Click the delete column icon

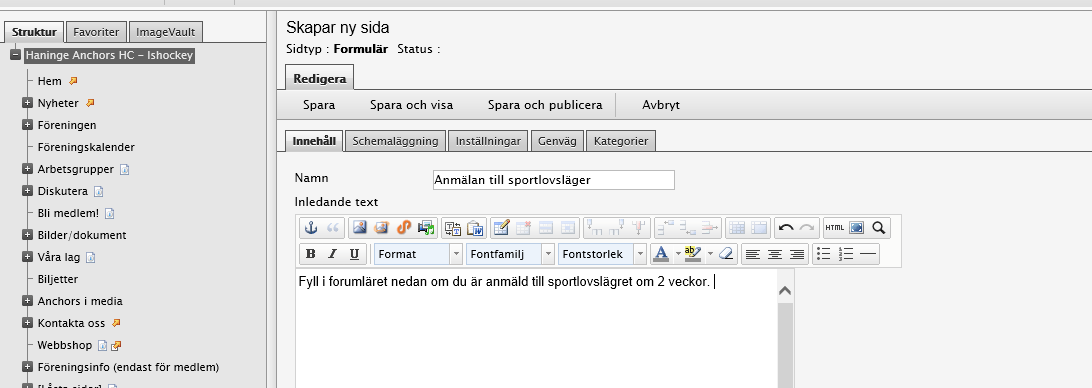click(x=639, y=228)
